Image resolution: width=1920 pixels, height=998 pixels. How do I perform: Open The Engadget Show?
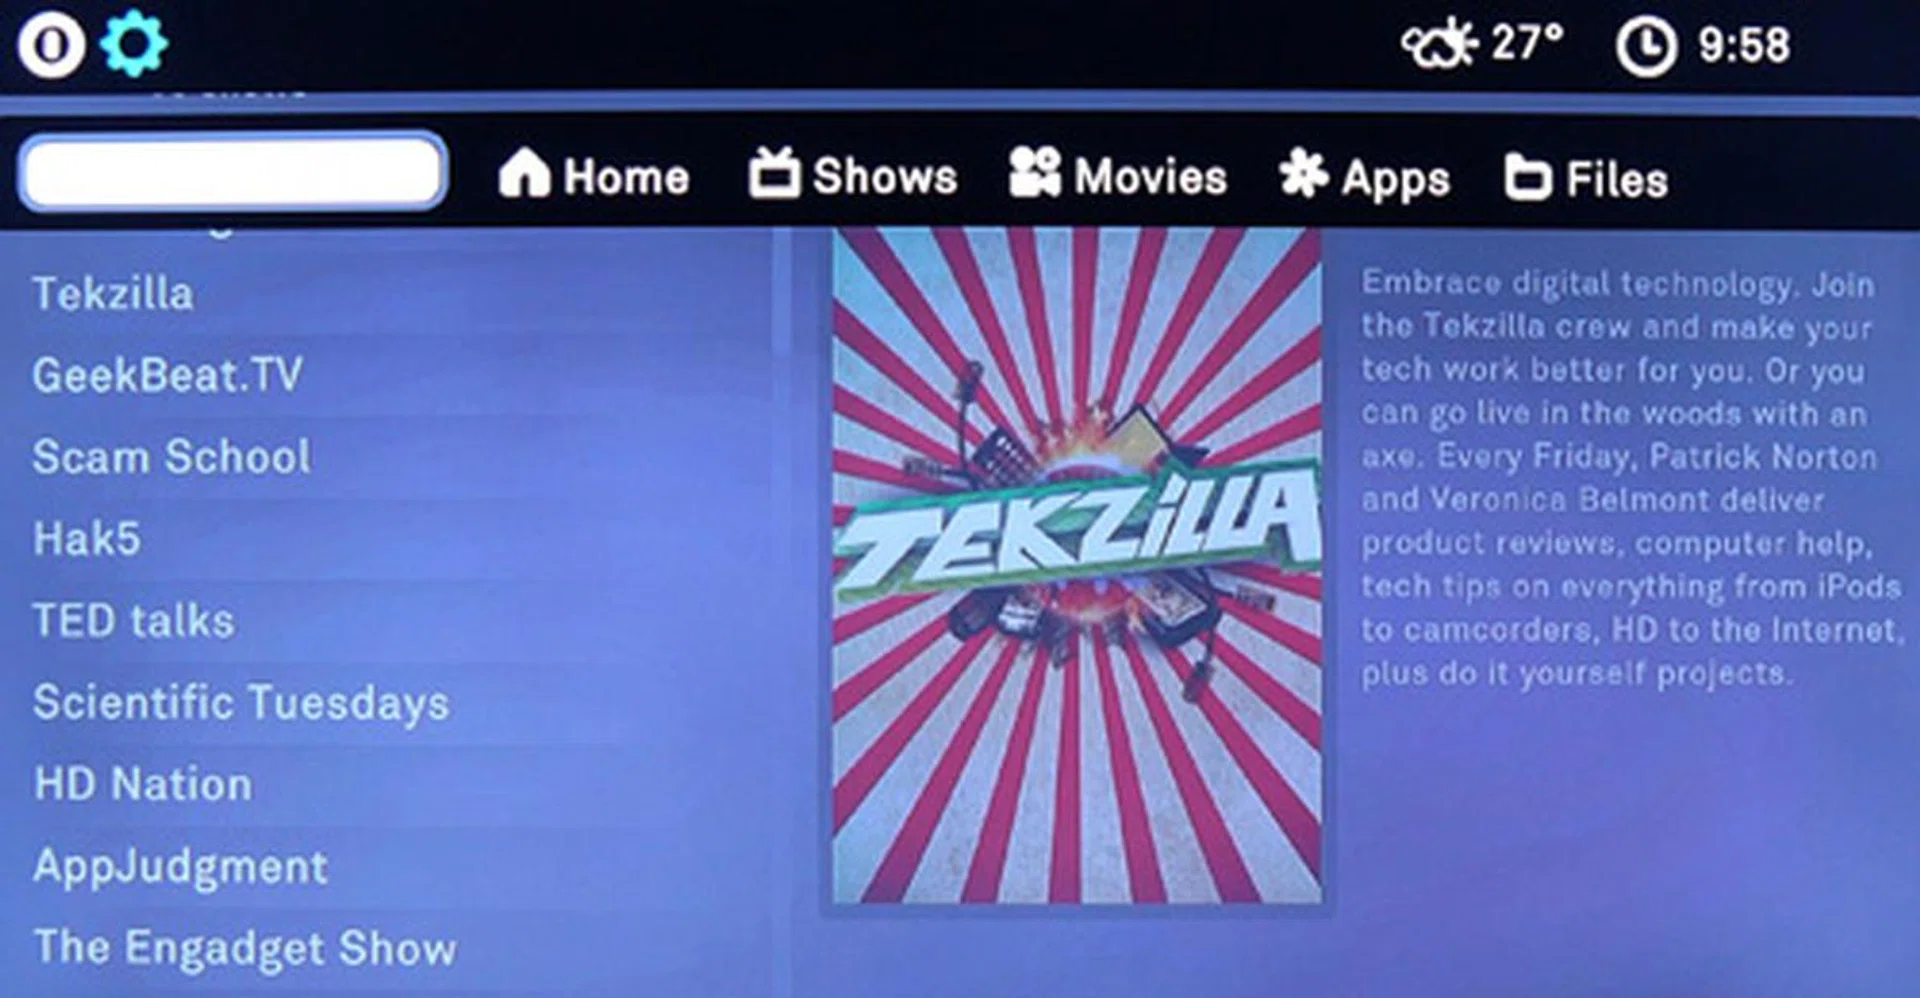click(245, 949)
